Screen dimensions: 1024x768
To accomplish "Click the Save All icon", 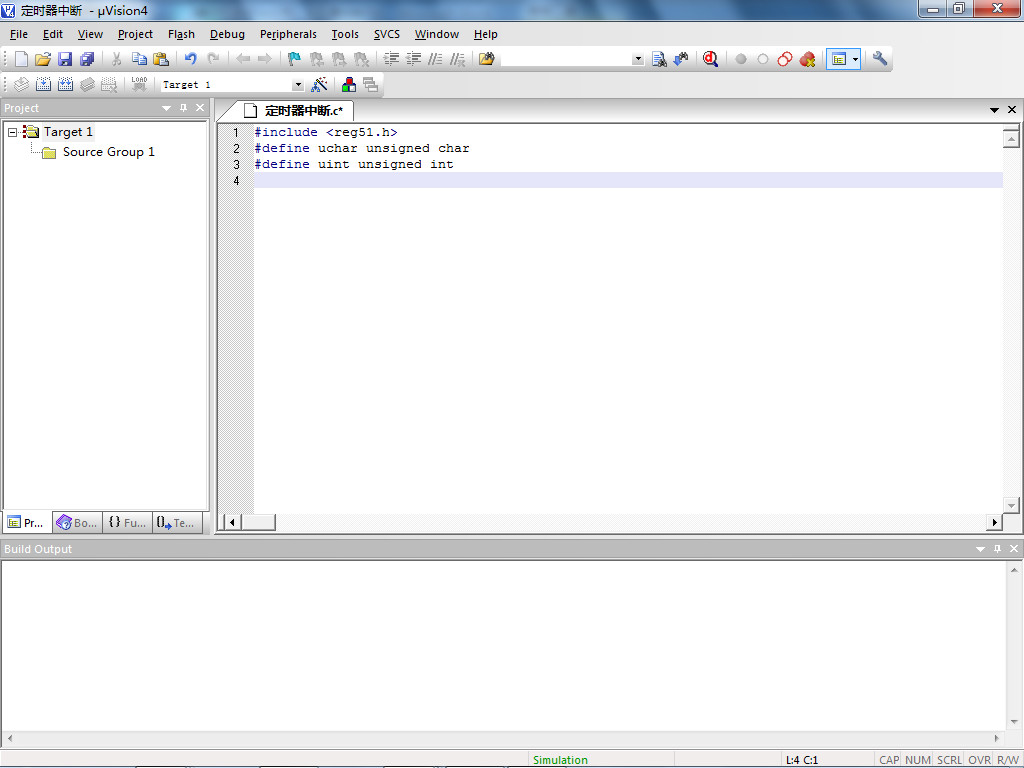I will 87,59.
